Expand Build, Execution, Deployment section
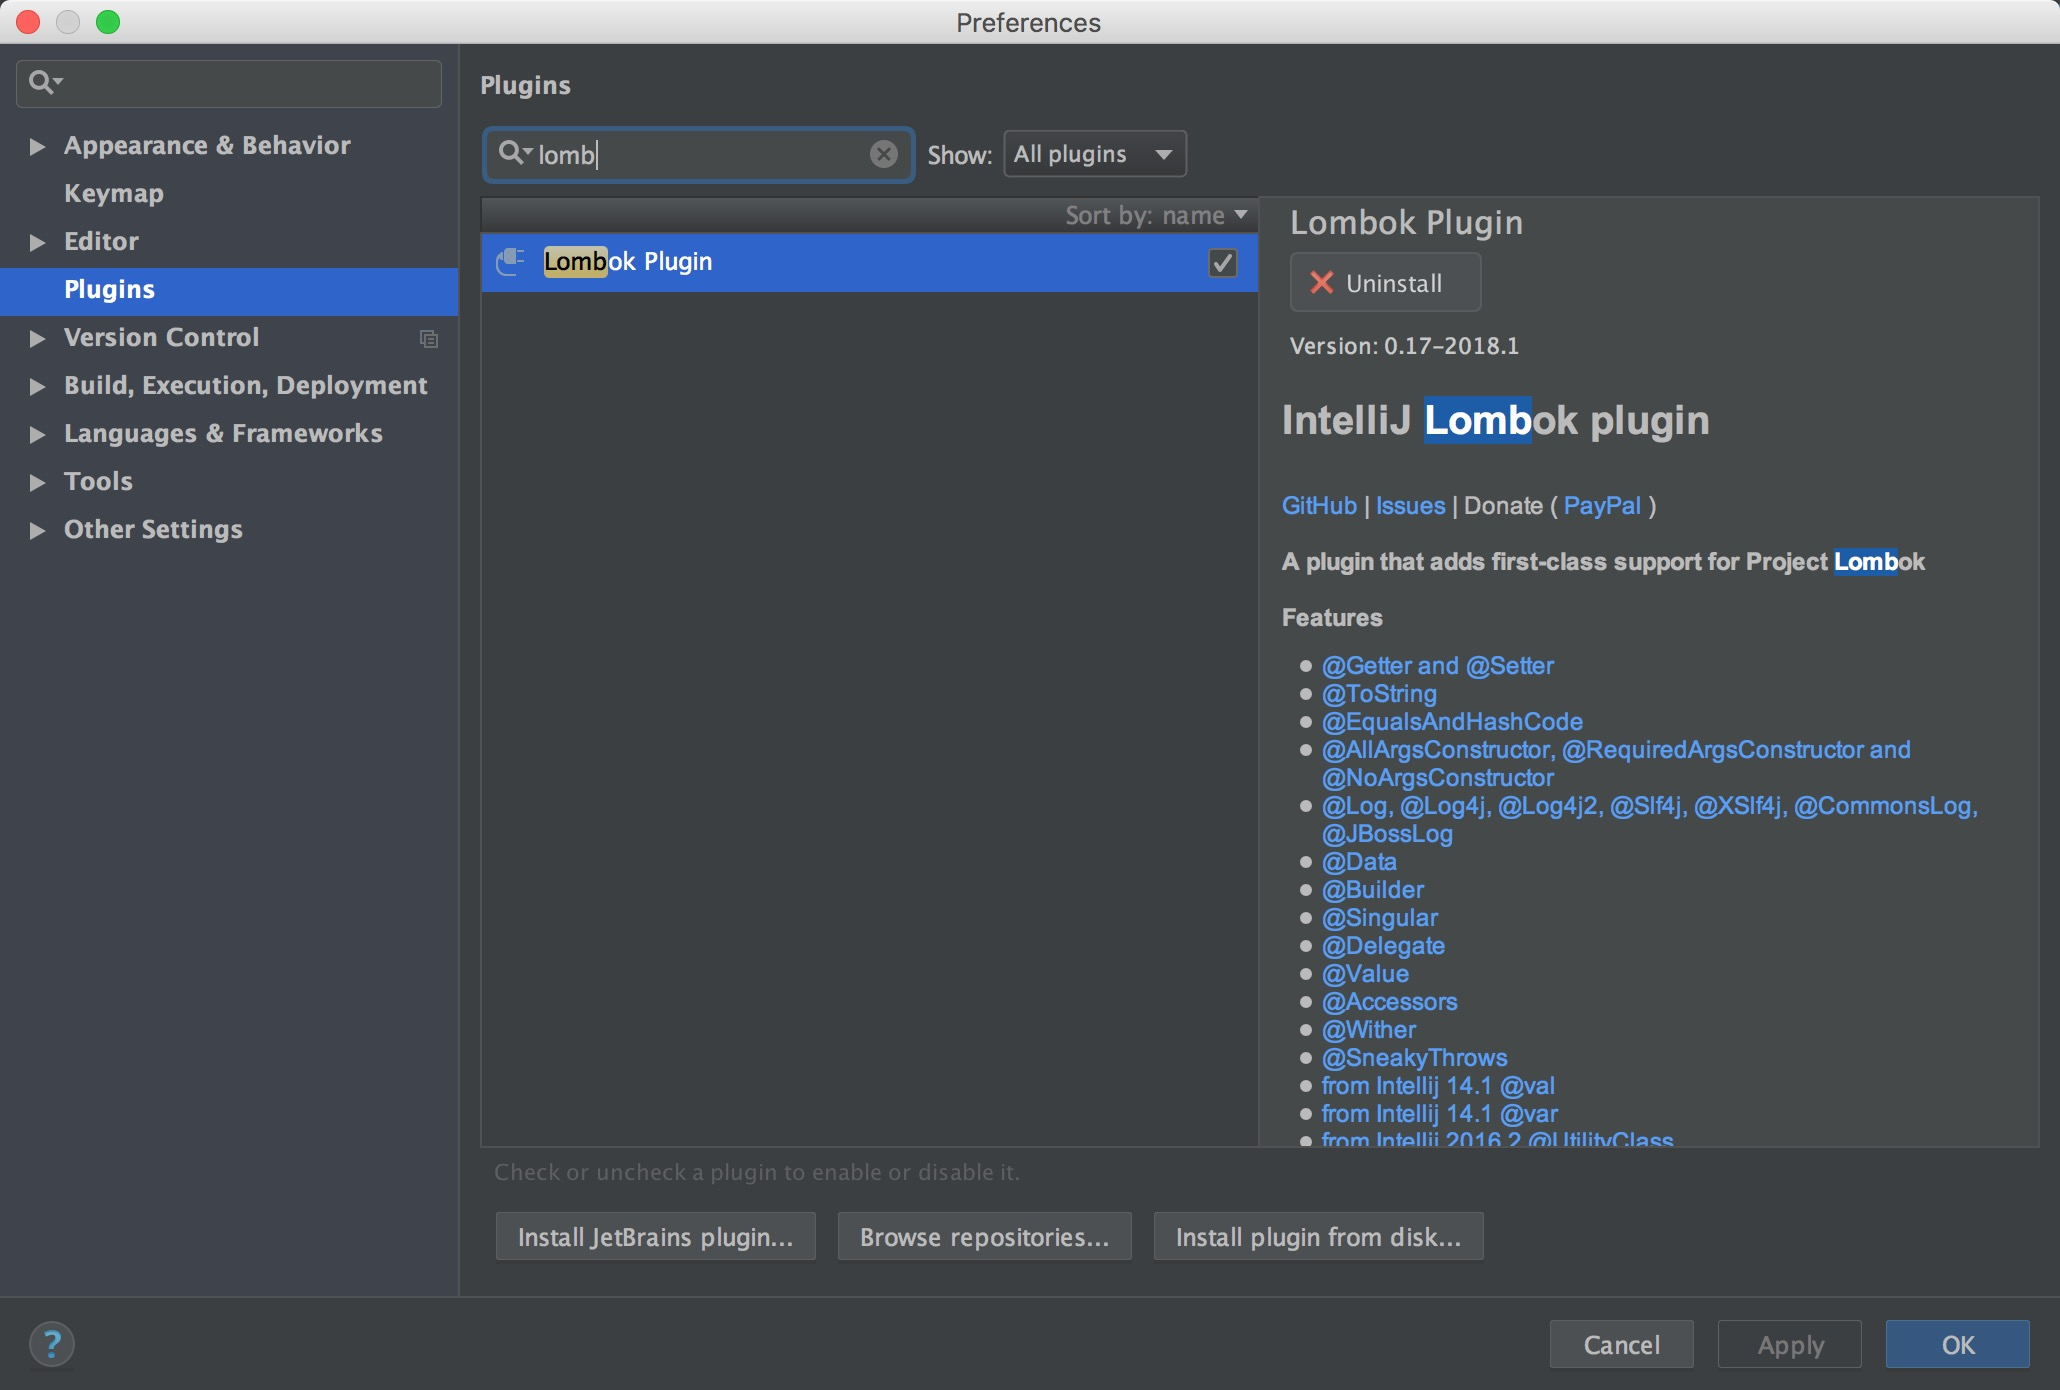2060x1390 pixels. click(x=38, y=386)
